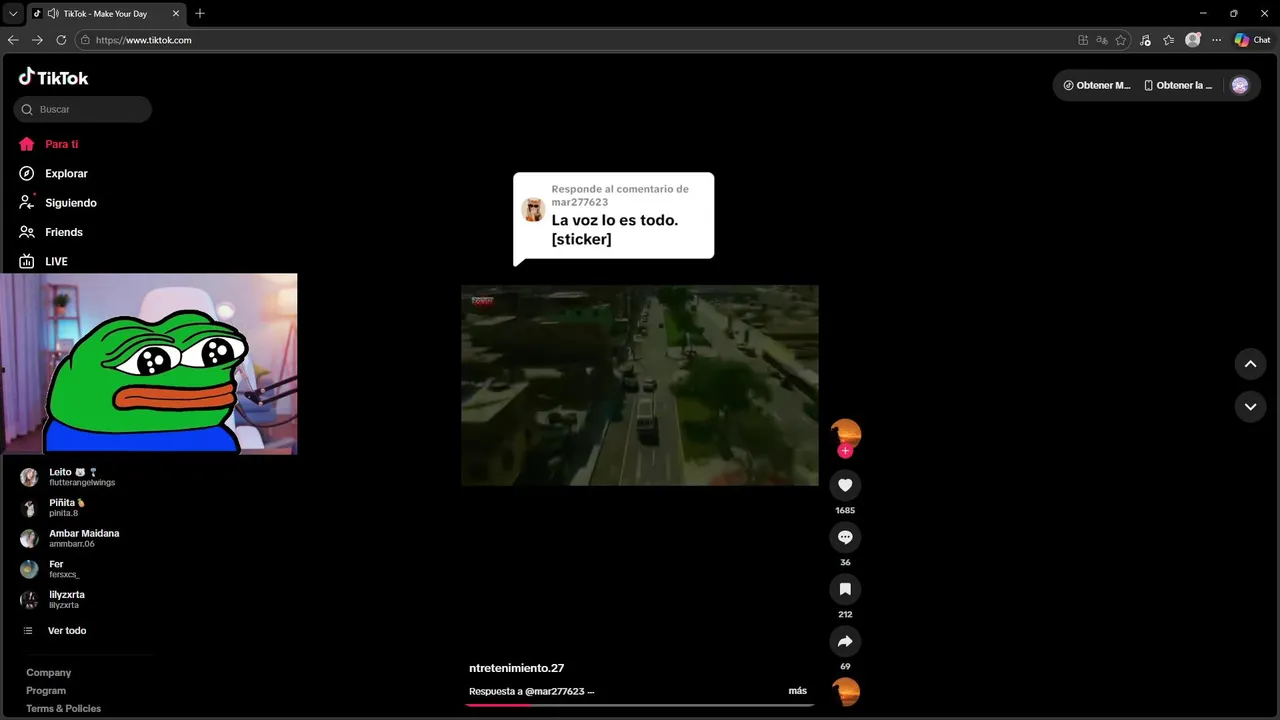Open the Company footer link

(48, 673)
